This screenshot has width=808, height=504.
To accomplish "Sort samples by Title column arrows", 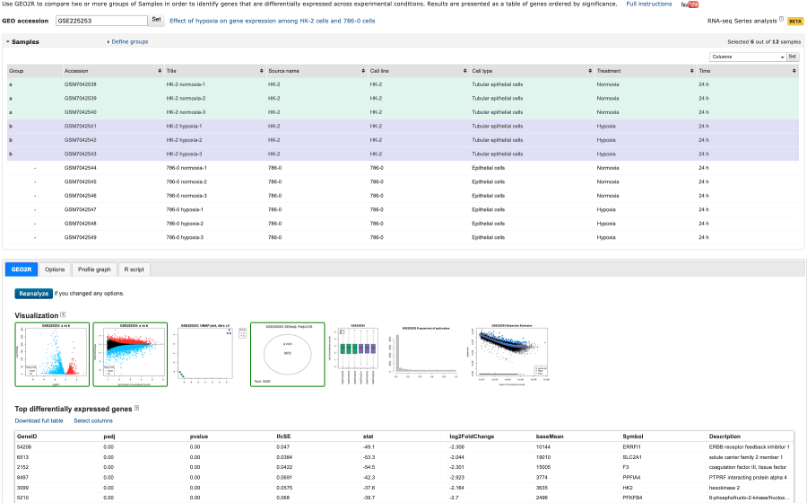I will (261, 71).
